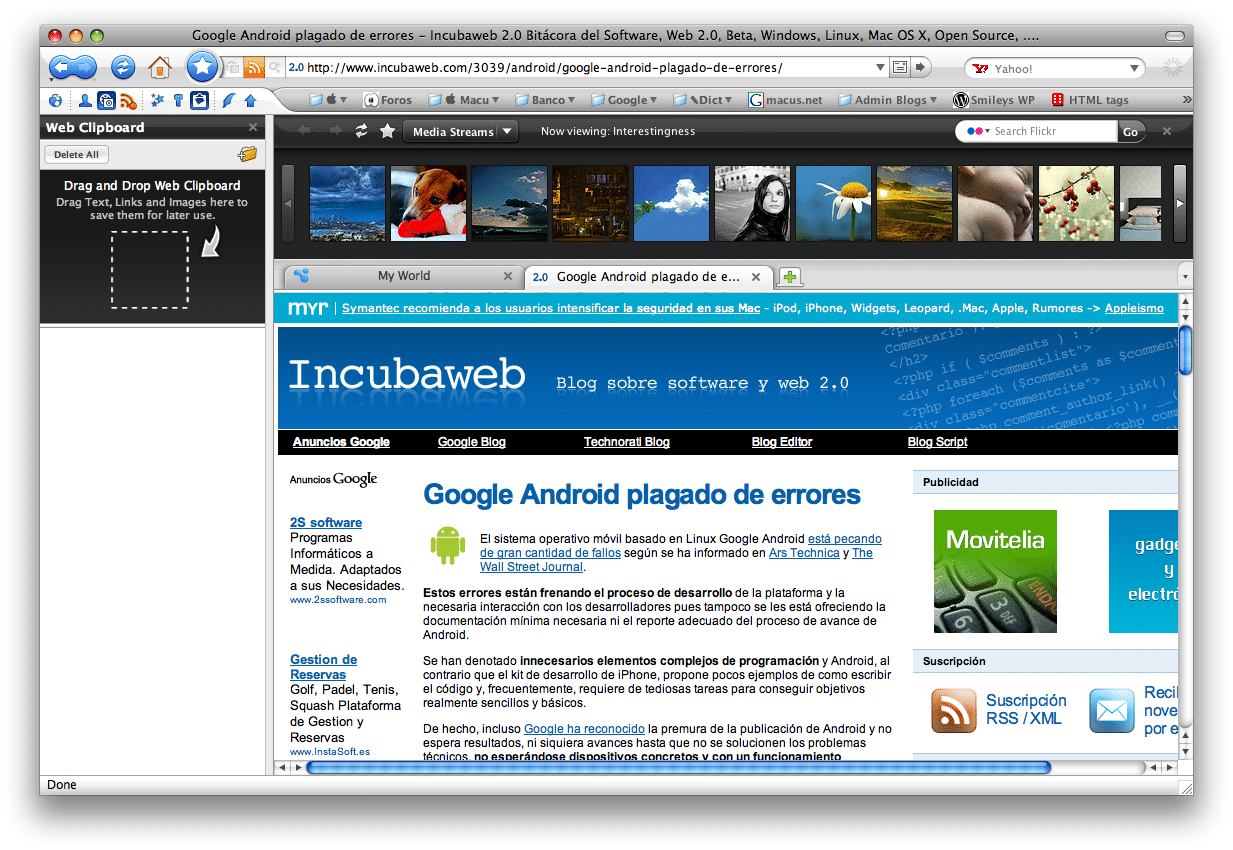Click the grayed media camera icon left of the orange RSS button
The width and height of the screenshot is (1233, 850).
pos(233,68)
